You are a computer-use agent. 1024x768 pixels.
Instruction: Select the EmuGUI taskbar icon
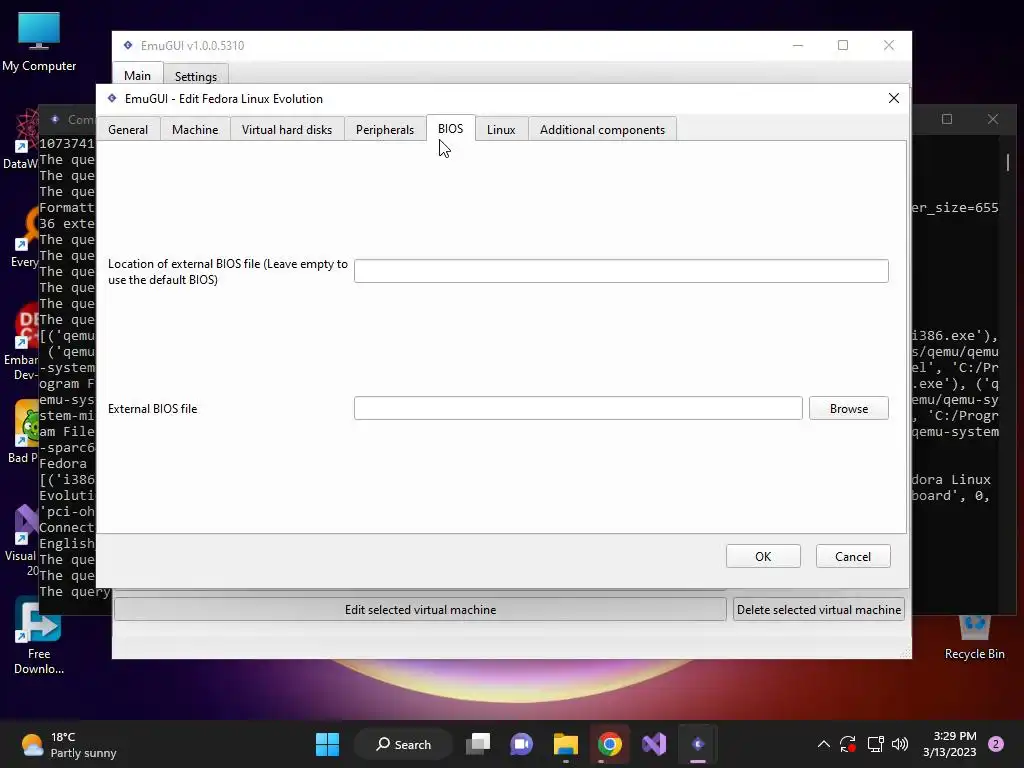pyautogui.click(x=697, y=744)
